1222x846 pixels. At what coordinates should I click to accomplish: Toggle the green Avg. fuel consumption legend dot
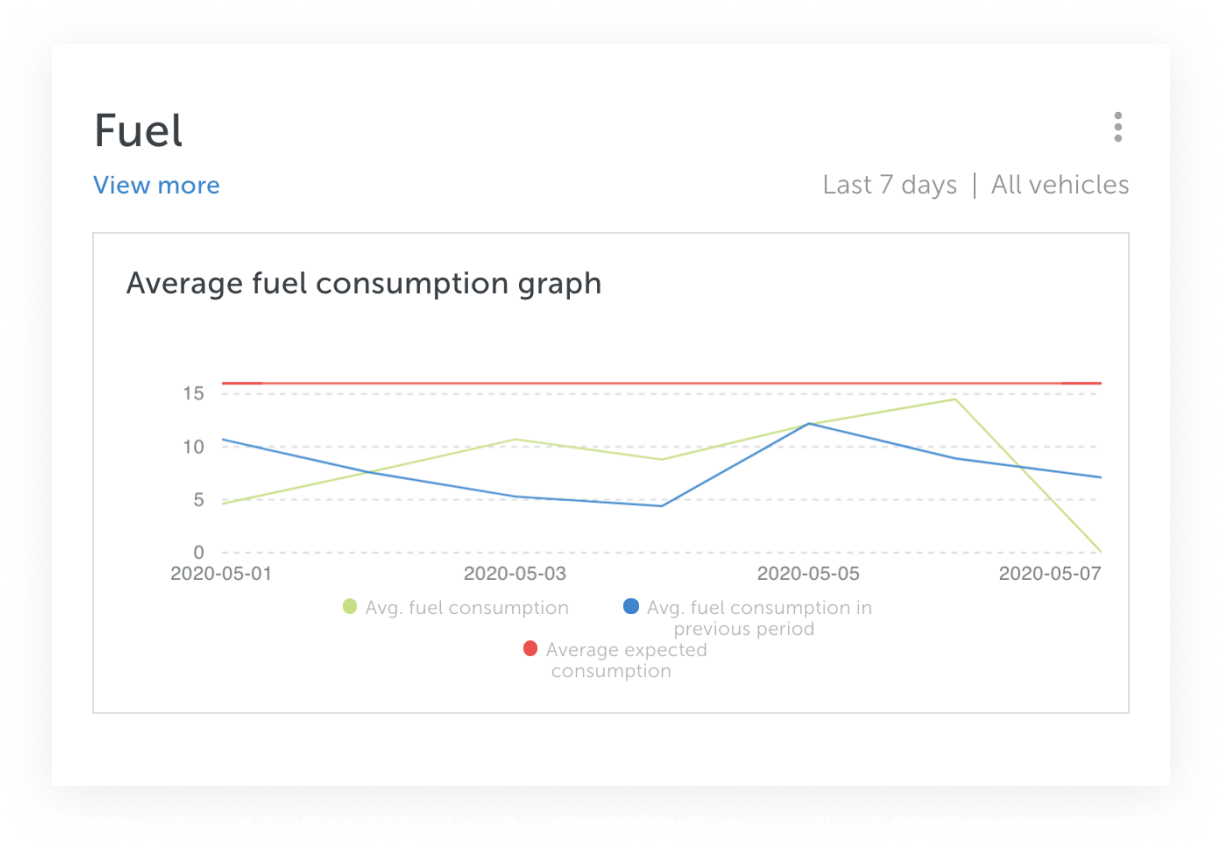[x=350, y=606]
